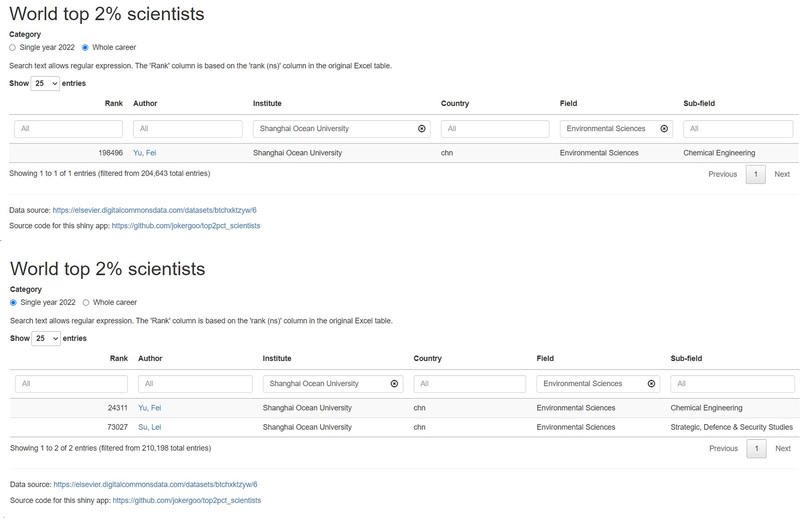
Task: Open author link Su, Lei
Action: pyautogui.click(x=149, y=427)
